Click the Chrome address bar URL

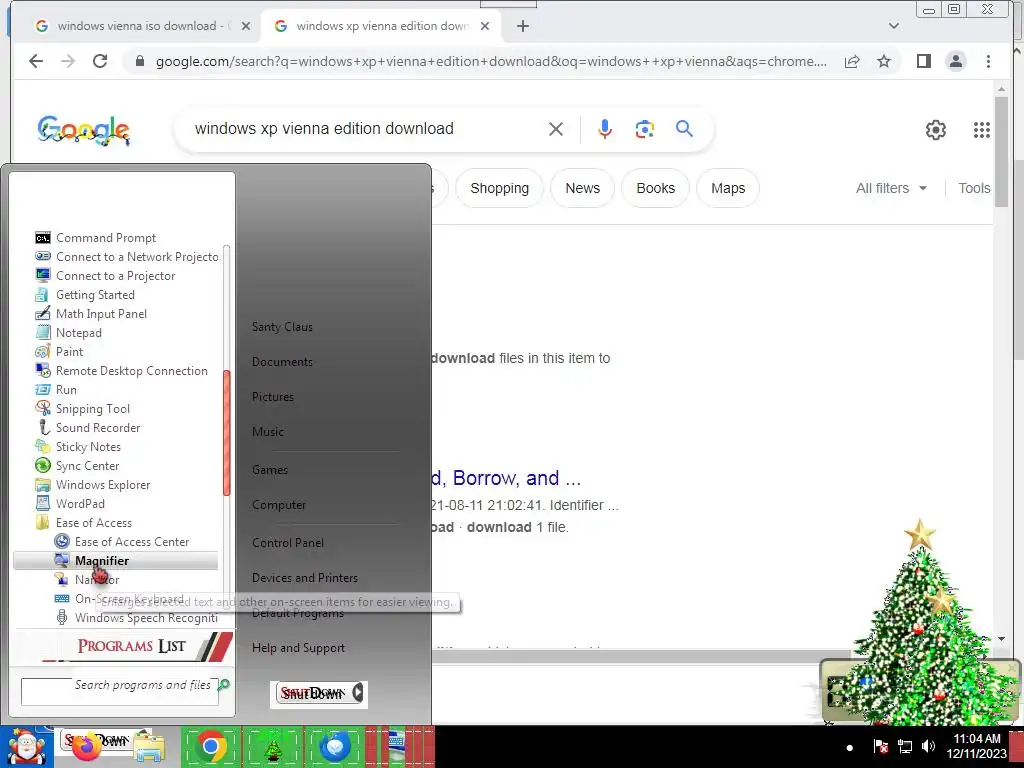click(491, 61)
